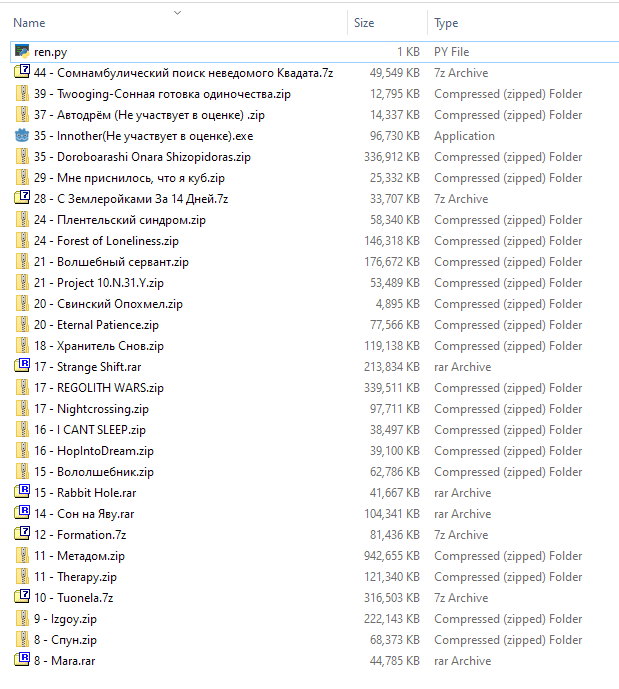Click the 942,655 KB size of Метадом.zip
This screenshot has width=619, height=689.
tap(392, 556)
